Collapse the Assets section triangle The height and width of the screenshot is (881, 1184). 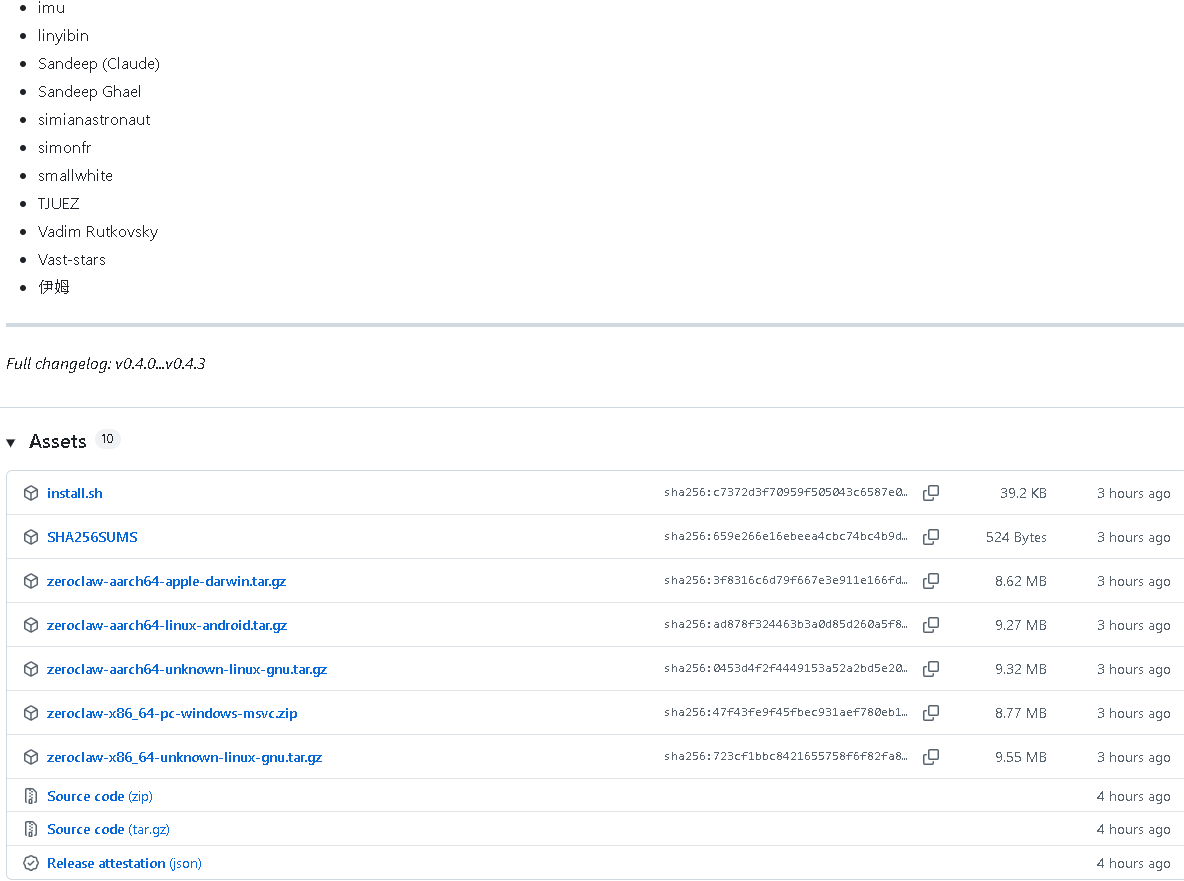coord(11,442)
